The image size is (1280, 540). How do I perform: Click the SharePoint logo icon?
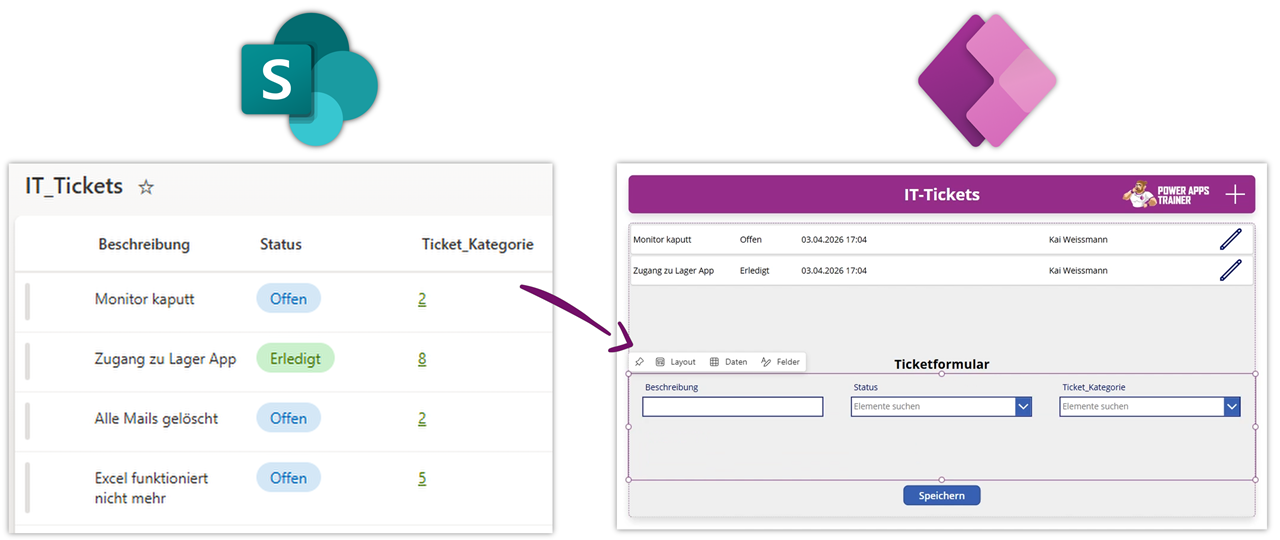[x=309, y=80]
